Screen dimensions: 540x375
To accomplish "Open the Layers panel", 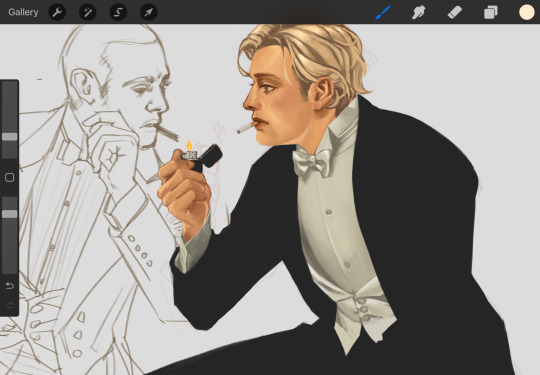I will 490,13.
